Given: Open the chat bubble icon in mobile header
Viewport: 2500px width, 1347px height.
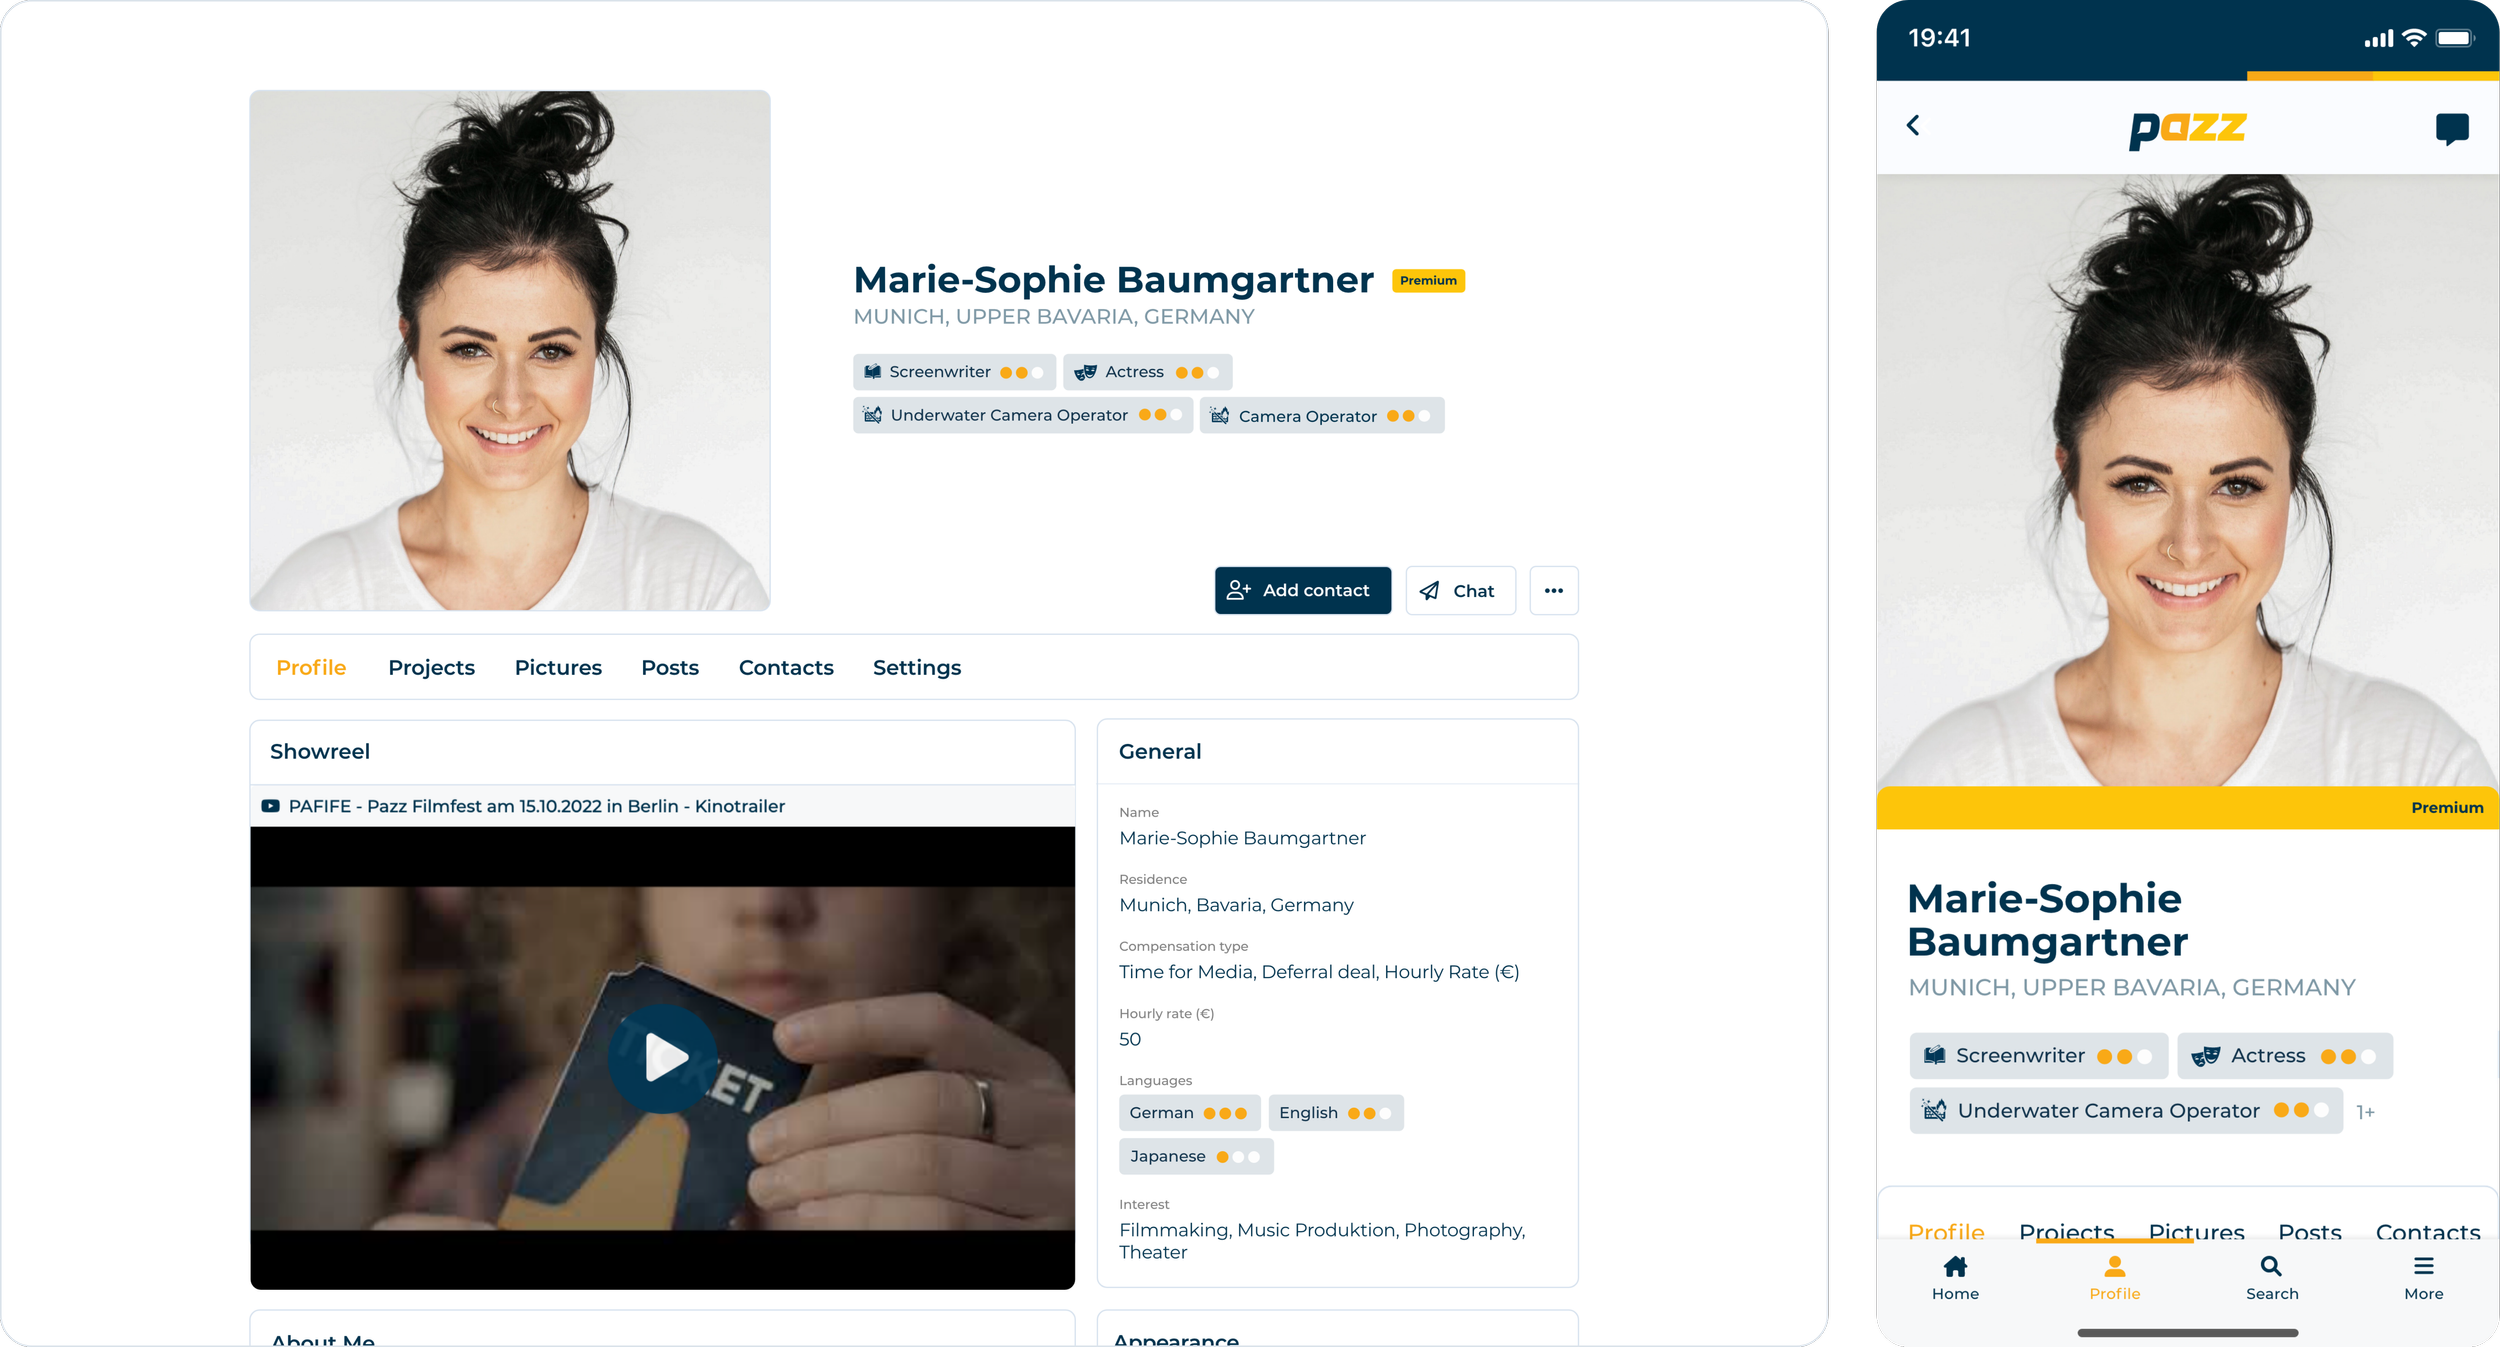Looking at the screenshot, I should click(x=2451, y=129).
